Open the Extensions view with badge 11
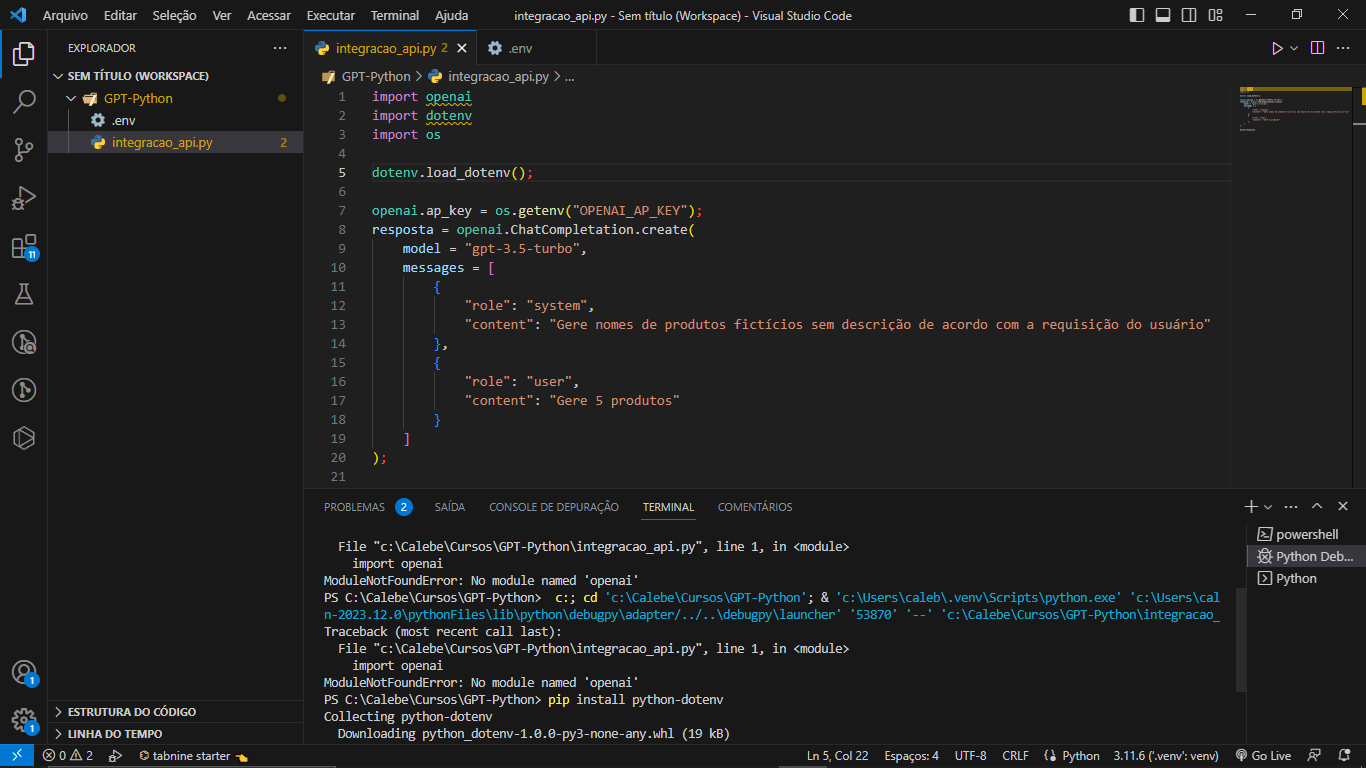Image resolution: width=1366 pixels, height=768 pixels. [24, 247]
